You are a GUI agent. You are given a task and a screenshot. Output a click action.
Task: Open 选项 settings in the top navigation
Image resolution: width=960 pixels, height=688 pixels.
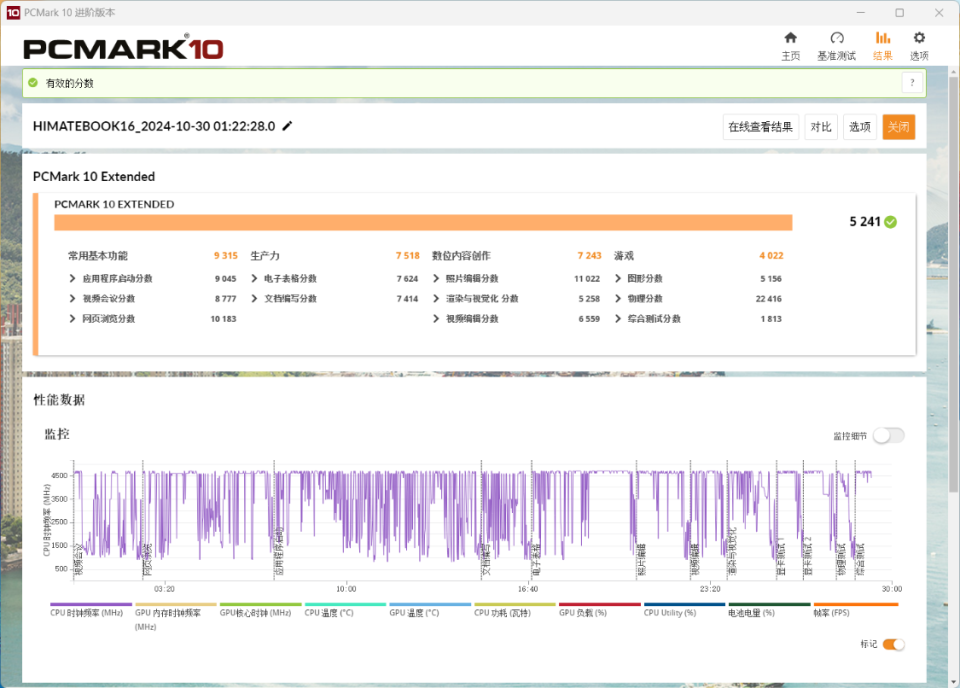click(x=919, y=47)
